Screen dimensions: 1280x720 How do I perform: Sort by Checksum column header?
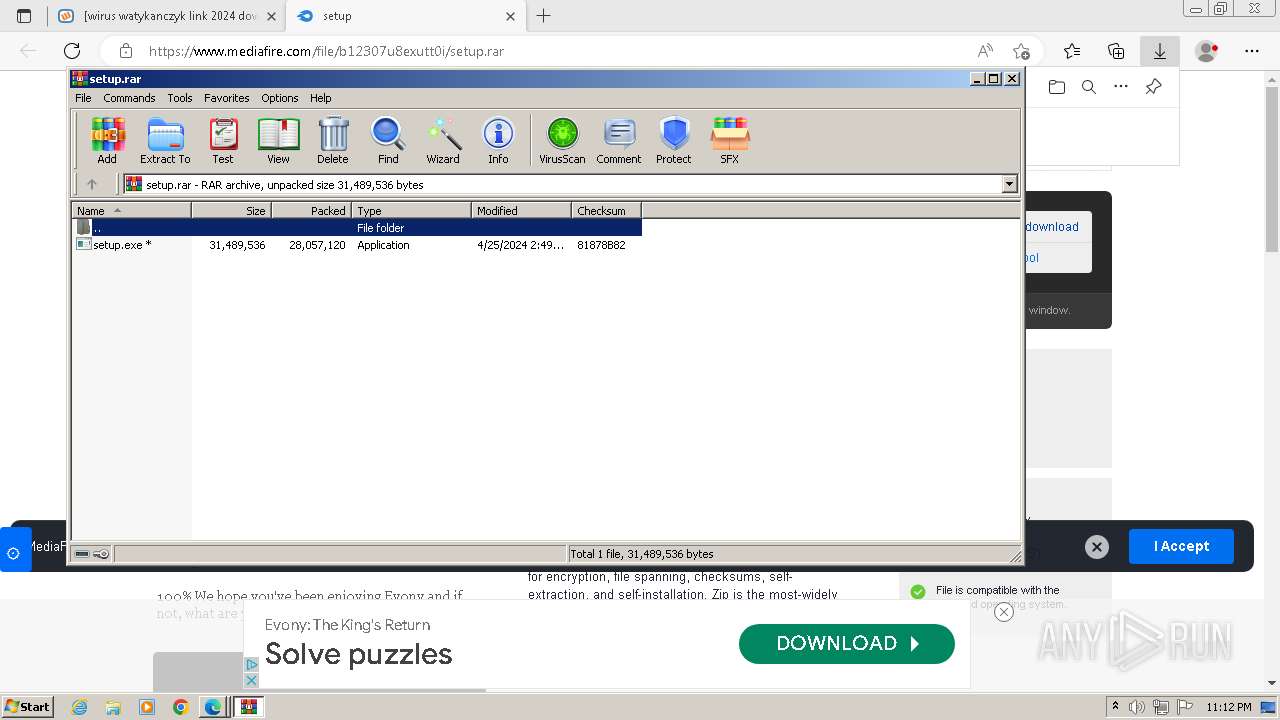606,210
